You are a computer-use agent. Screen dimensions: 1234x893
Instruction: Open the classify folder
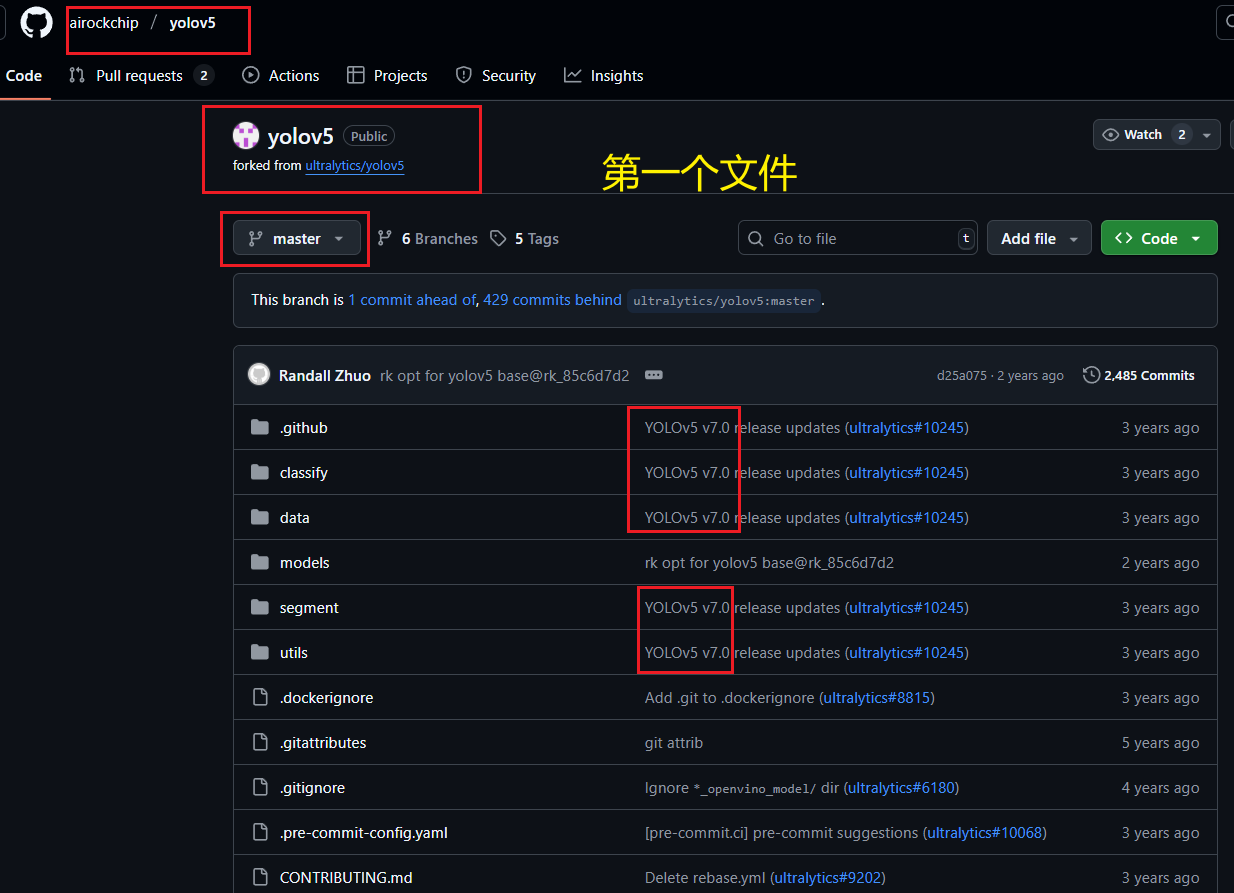tap(304, 473)
